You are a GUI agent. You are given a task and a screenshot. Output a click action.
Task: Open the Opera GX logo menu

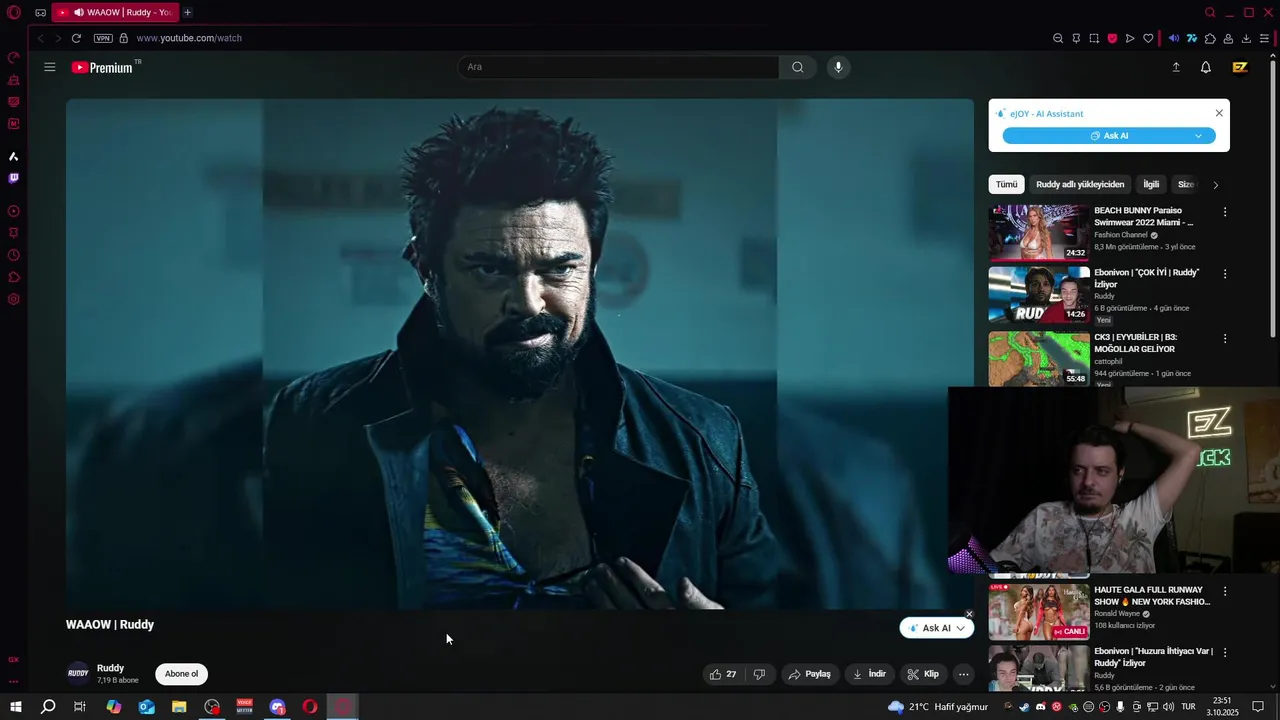[14, 12]
